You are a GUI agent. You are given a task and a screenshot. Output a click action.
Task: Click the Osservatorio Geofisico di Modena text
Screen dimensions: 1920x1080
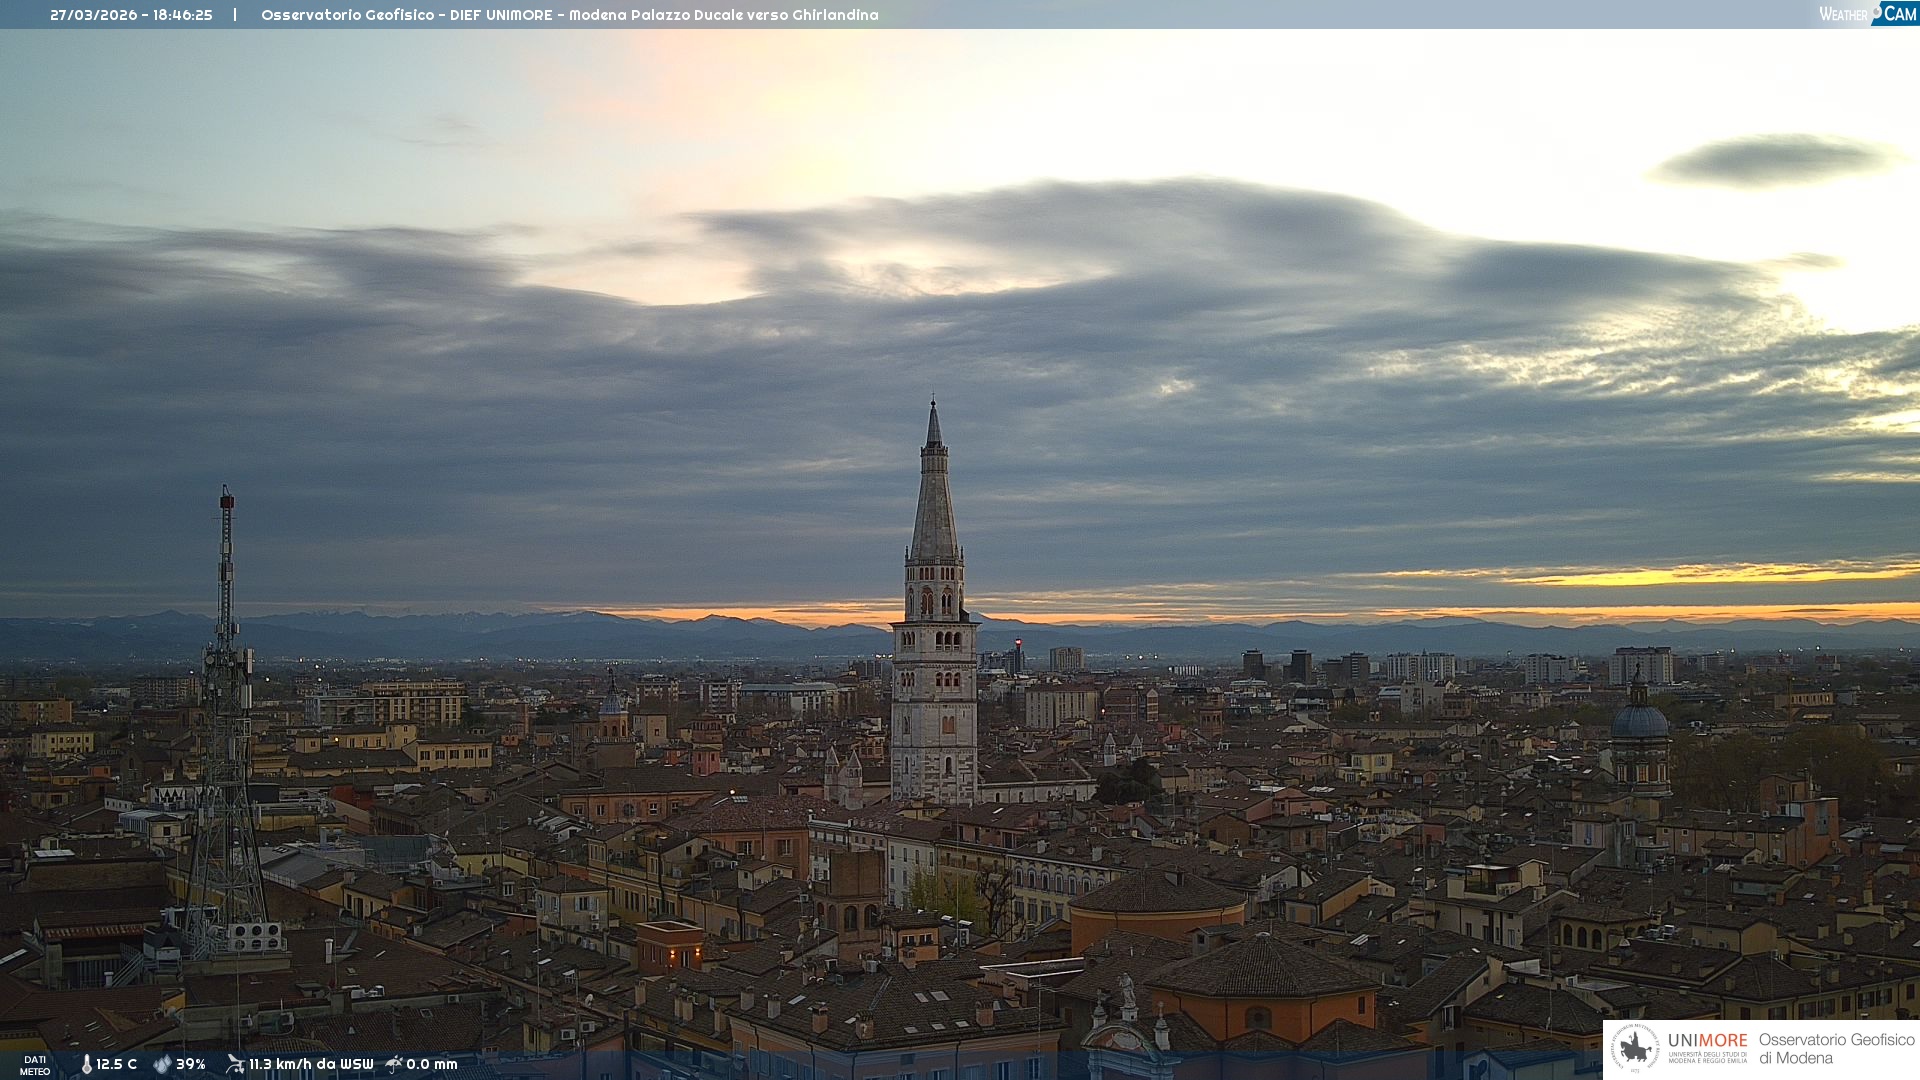1836,1049
